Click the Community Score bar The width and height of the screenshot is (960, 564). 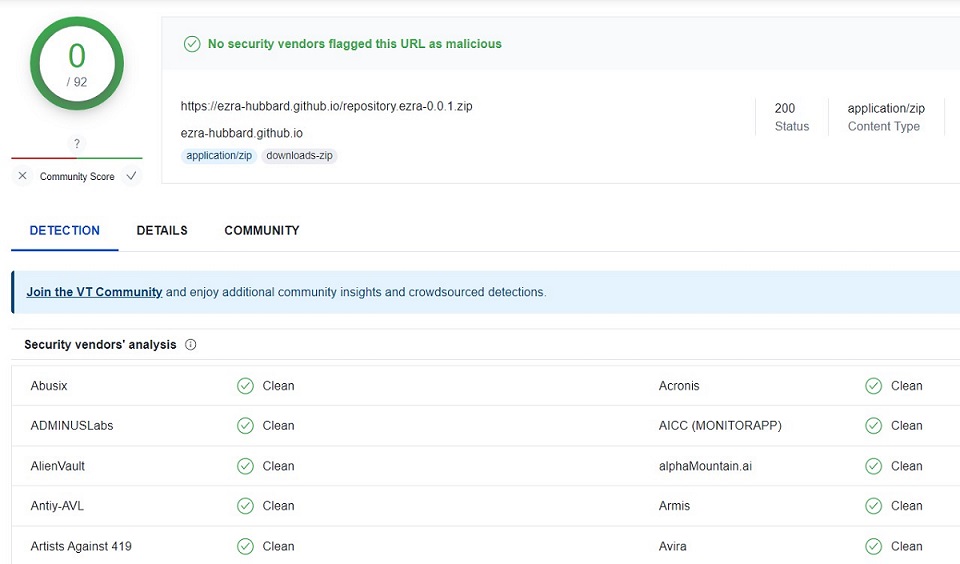point(77,158)
